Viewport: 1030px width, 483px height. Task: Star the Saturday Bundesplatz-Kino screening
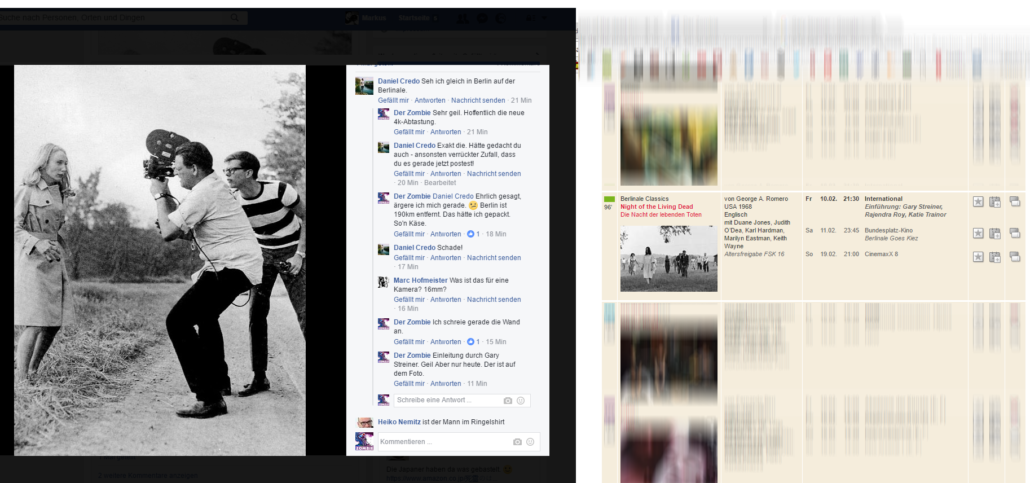point(978,233)
